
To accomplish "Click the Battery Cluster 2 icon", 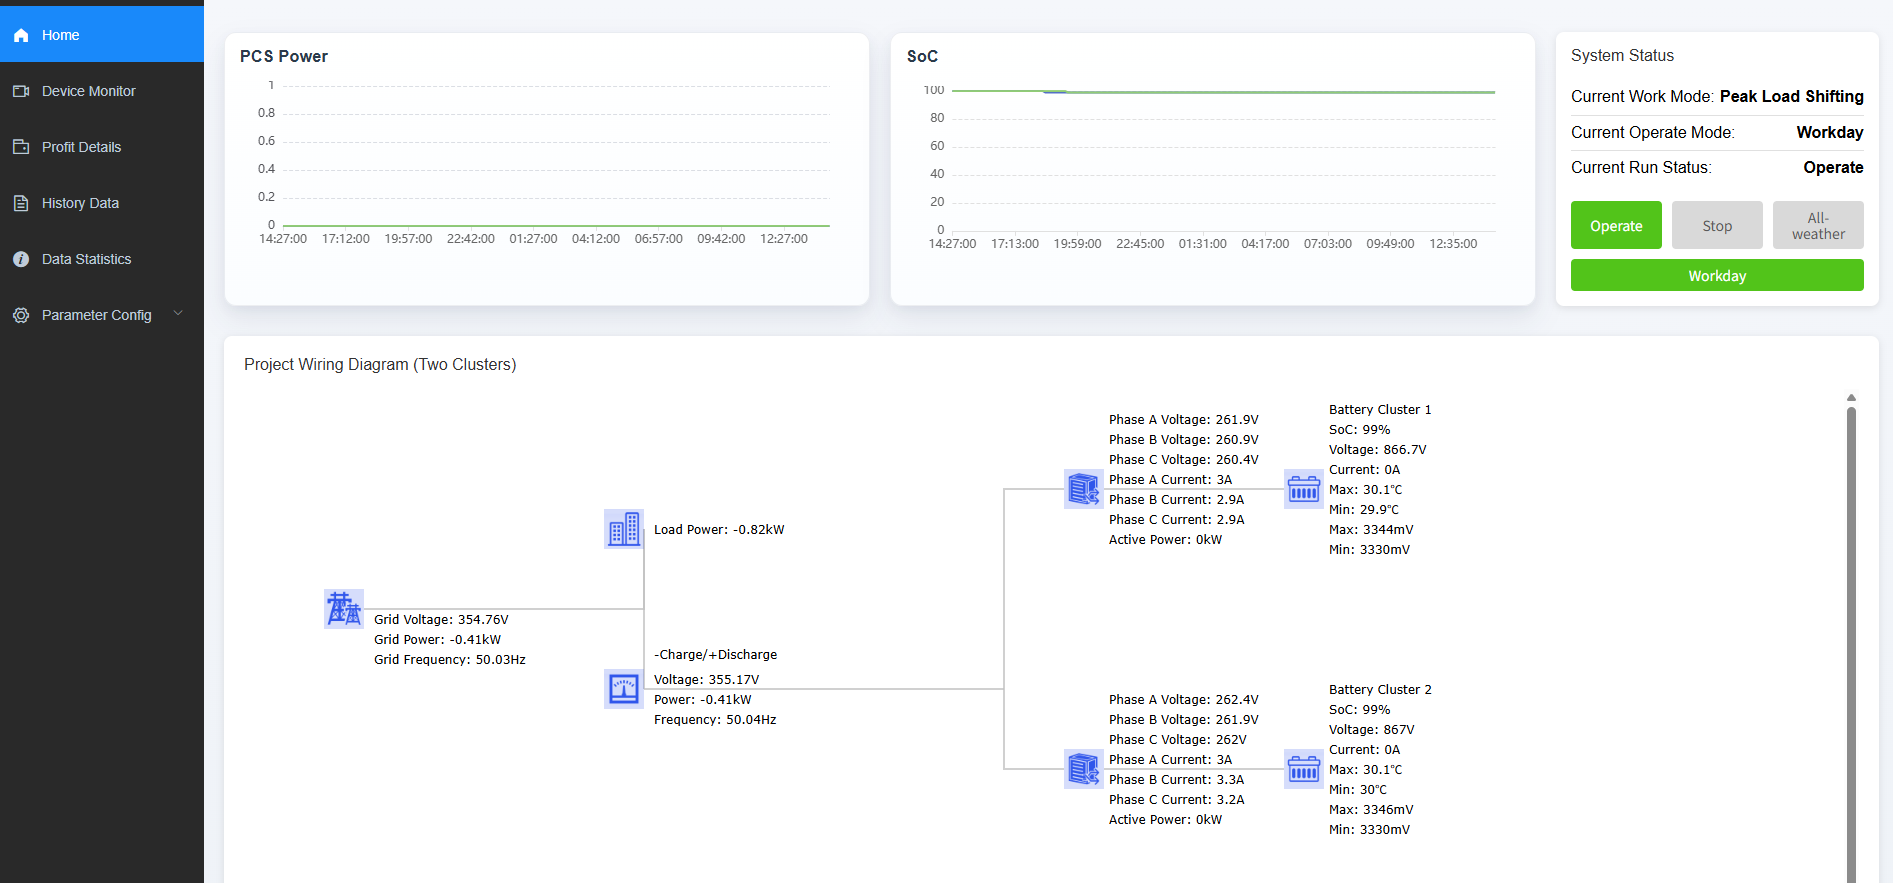I will point(1303,769).
